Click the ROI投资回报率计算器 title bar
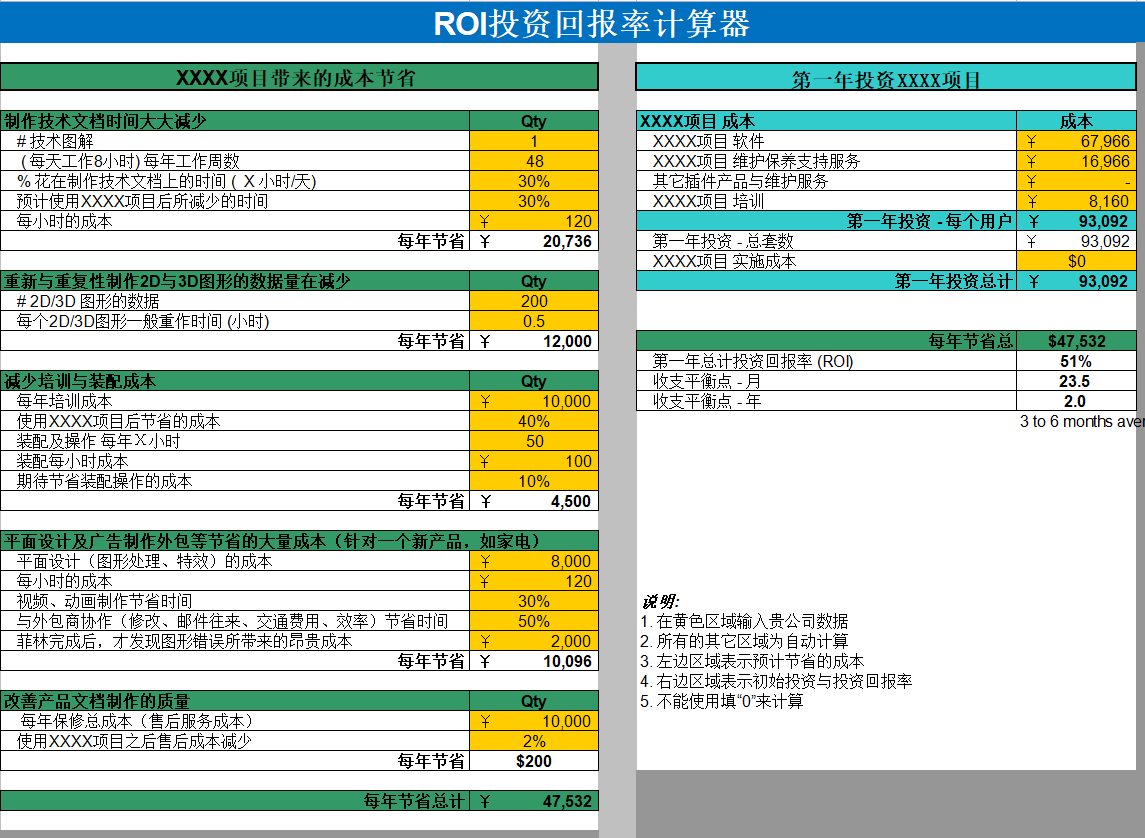1145x838 pixels. coord(572,20)
